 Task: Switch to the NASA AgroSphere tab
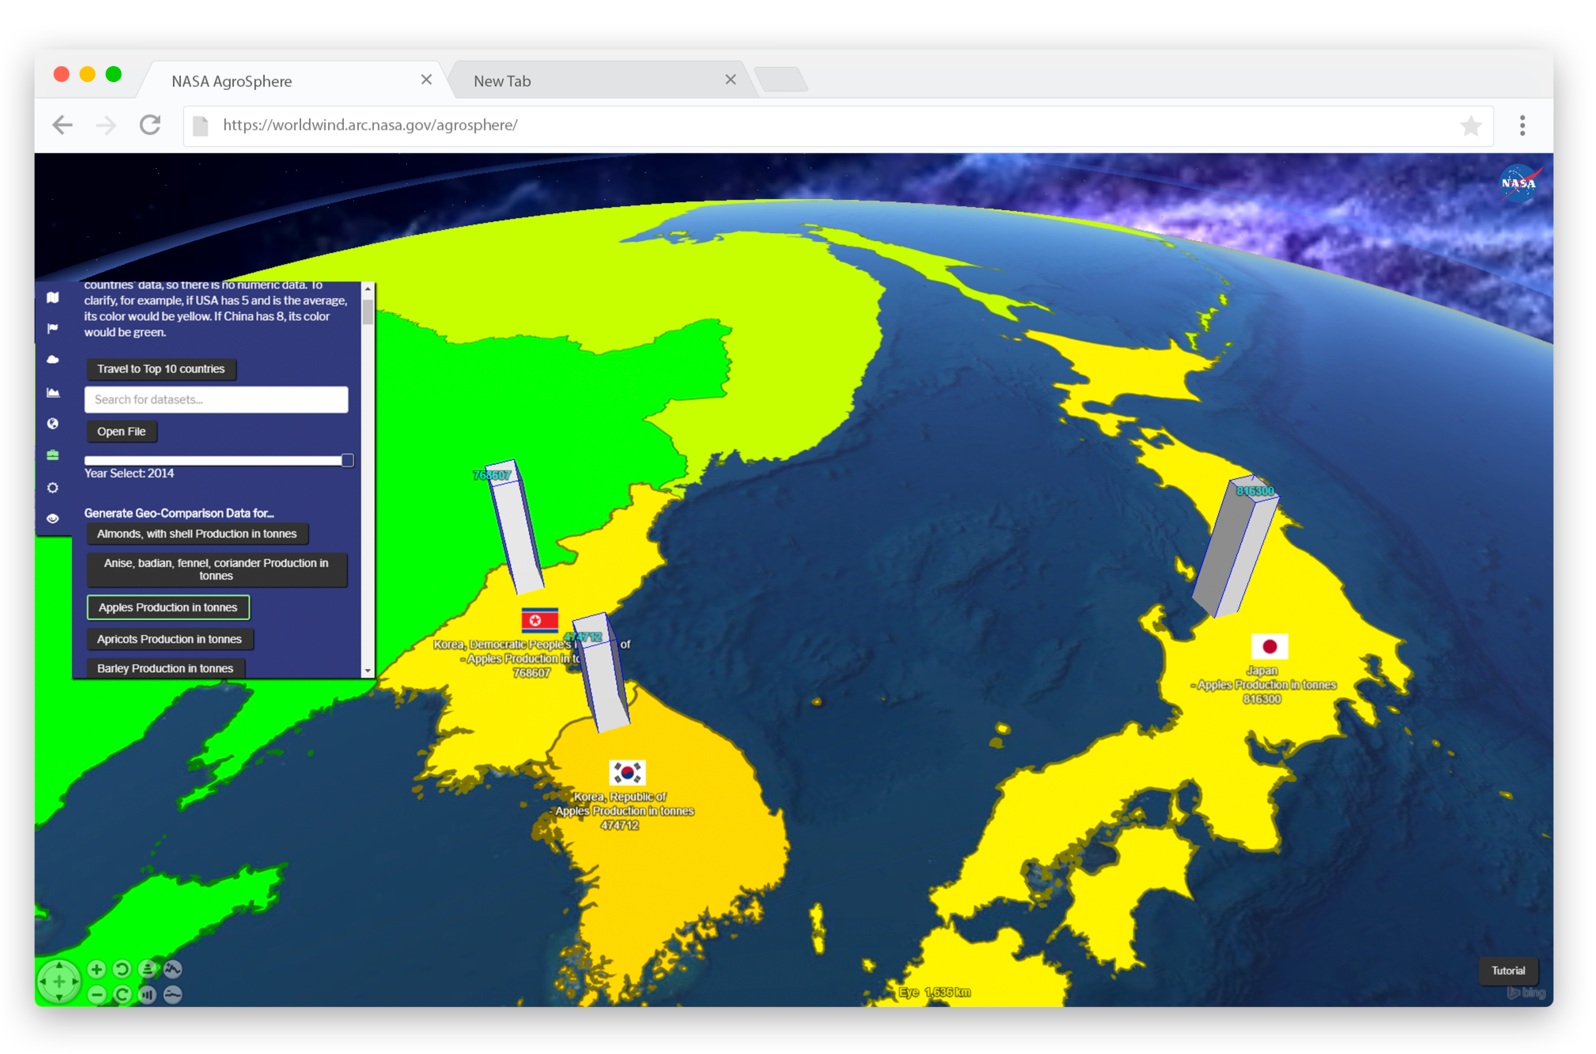point(292,80)
